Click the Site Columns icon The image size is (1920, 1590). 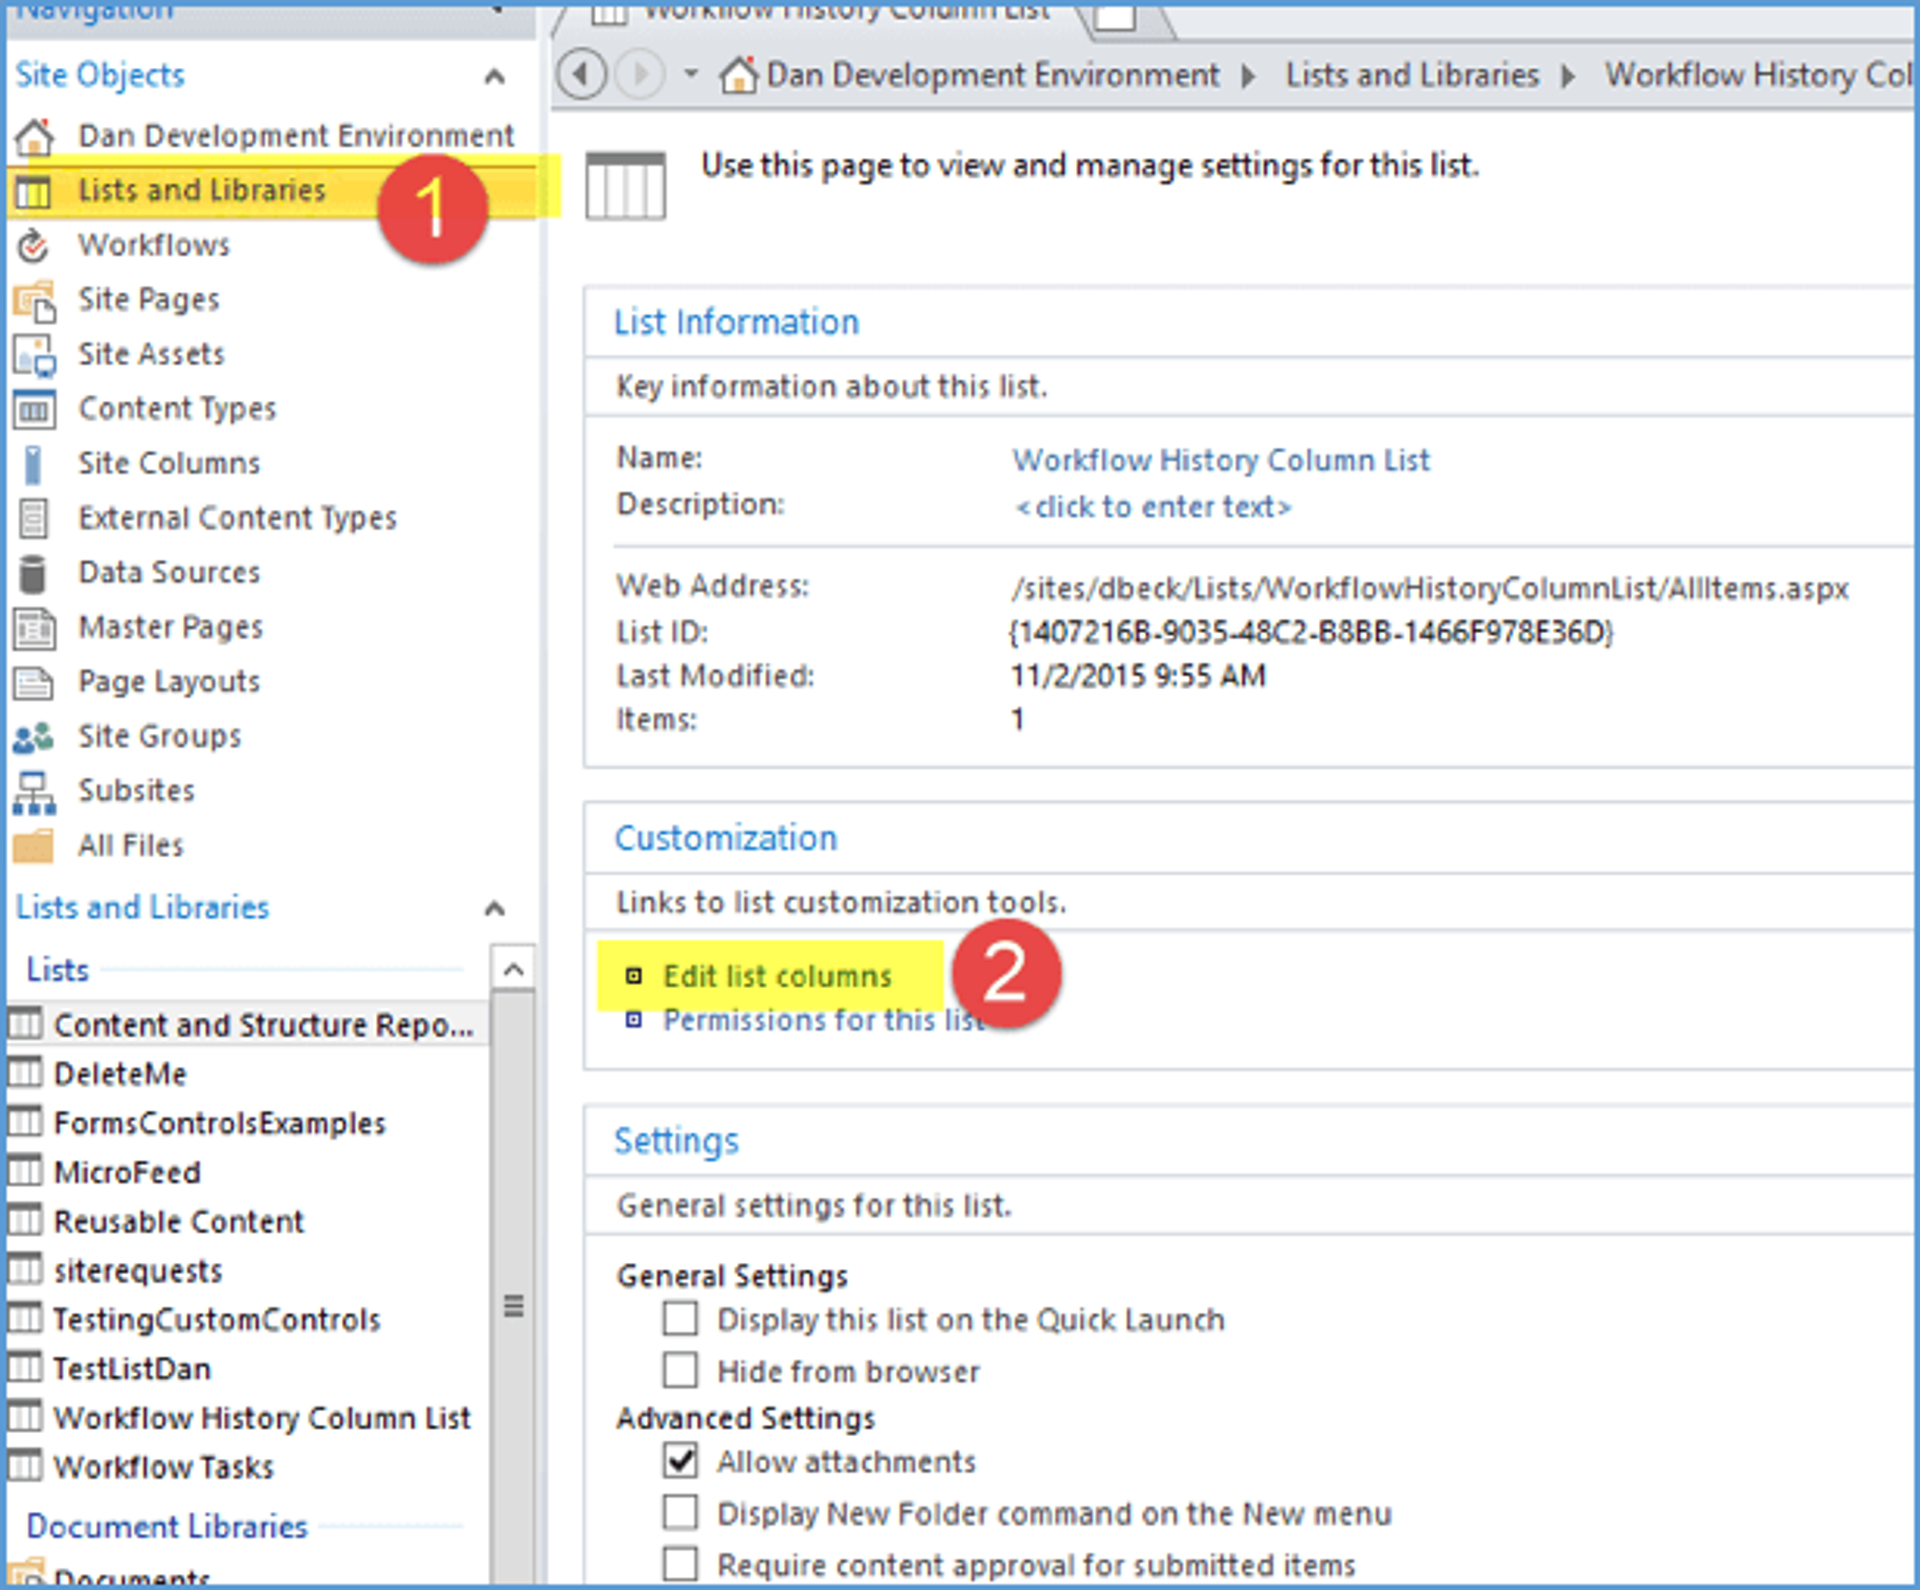tap(33, 464)
